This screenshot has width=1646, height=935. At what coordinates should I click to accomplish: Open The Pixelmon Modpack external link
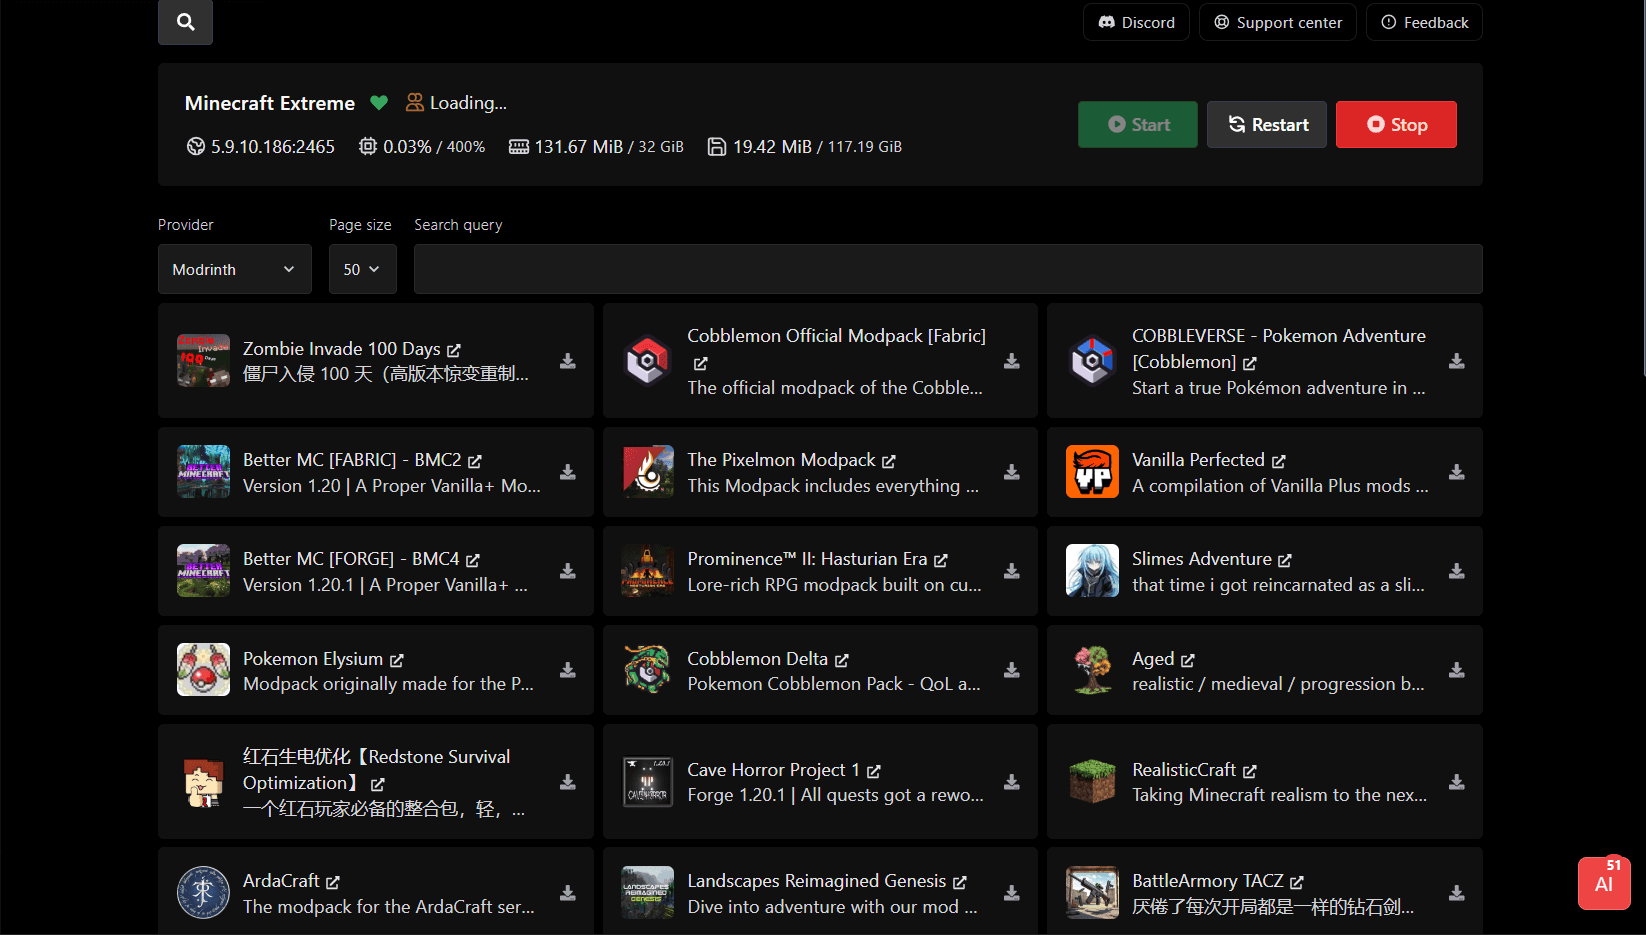(889, 461)
